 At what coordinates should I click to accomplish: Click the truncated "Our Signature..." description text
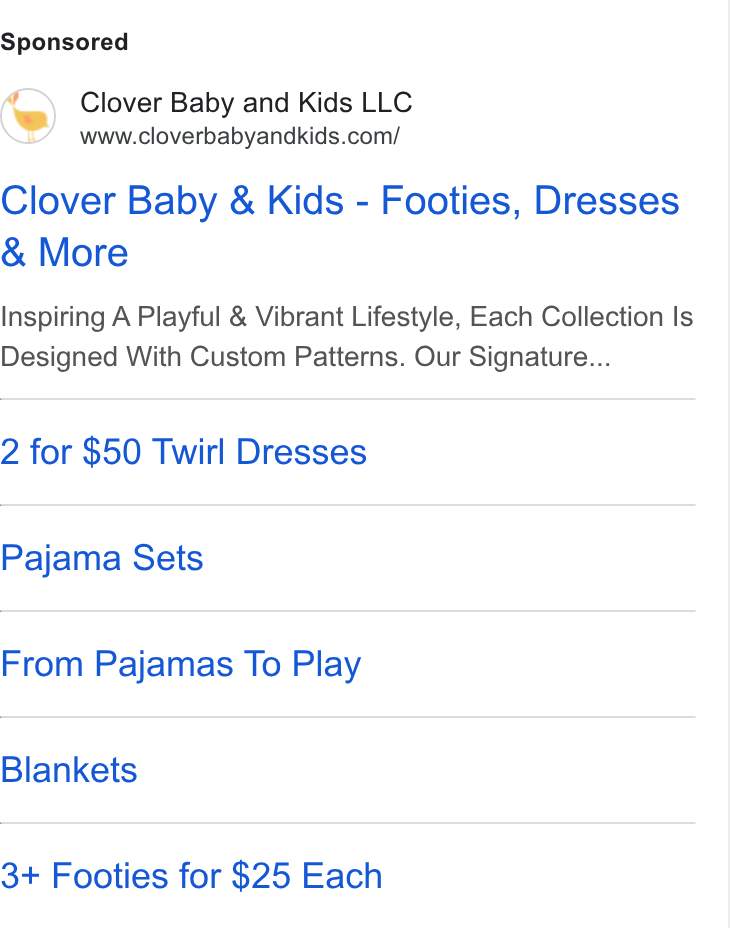[x=512, y=357]
